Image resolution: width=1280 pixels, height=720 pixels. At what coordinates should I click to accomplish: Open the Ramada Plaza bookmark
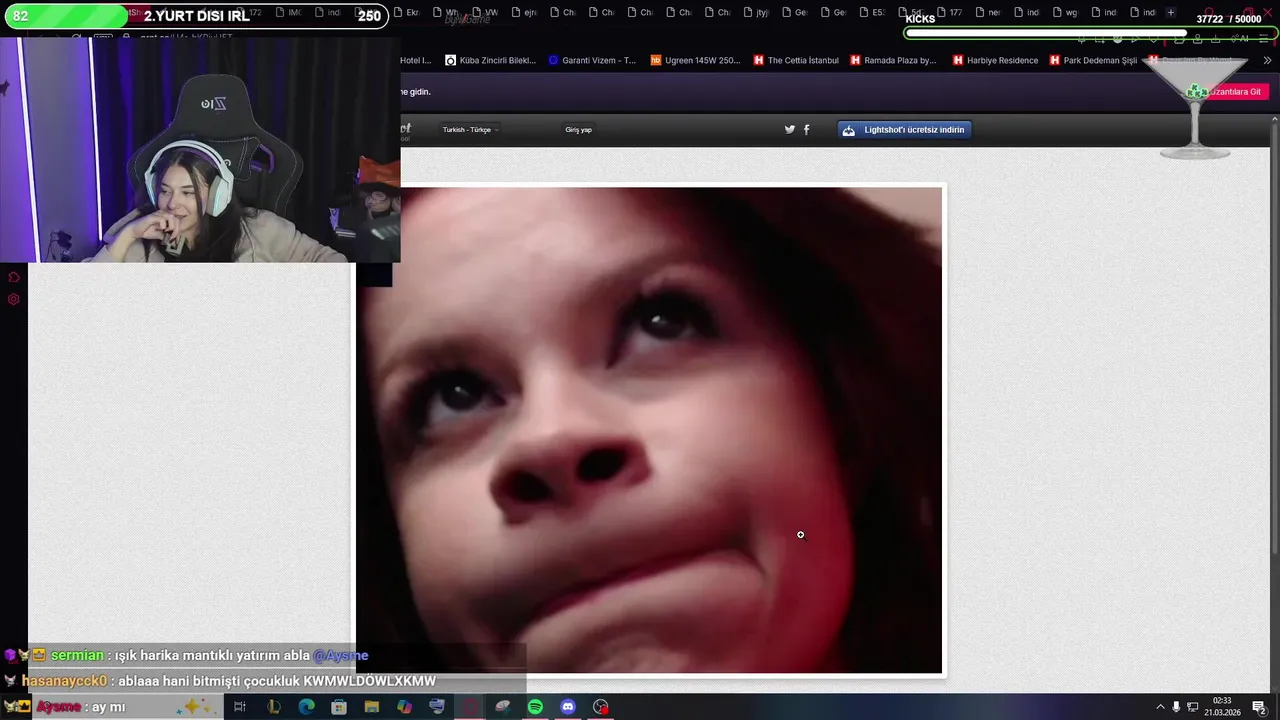(x=893, y=60)
